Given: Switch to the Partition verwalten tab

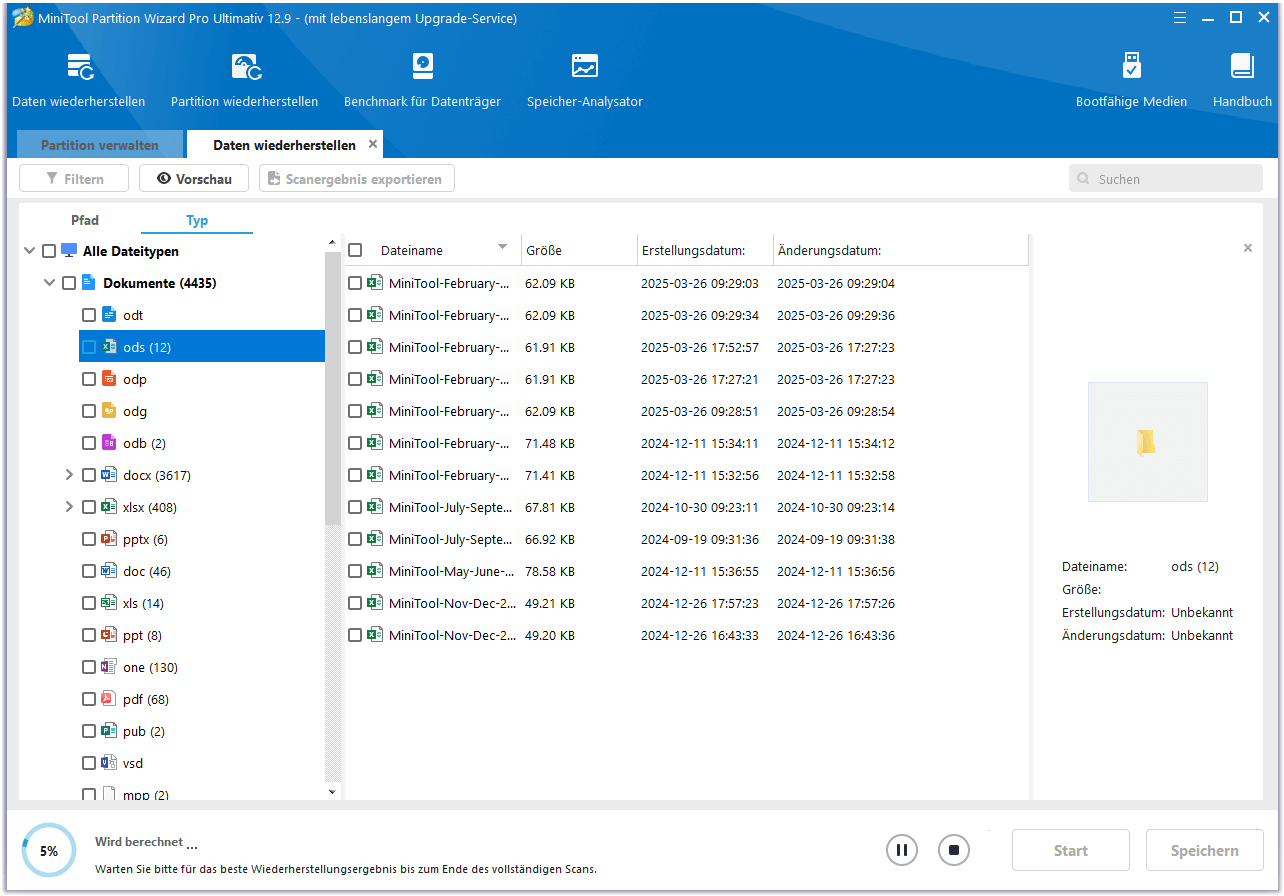Looking at the screenshot, I should (x=100, y=145).
